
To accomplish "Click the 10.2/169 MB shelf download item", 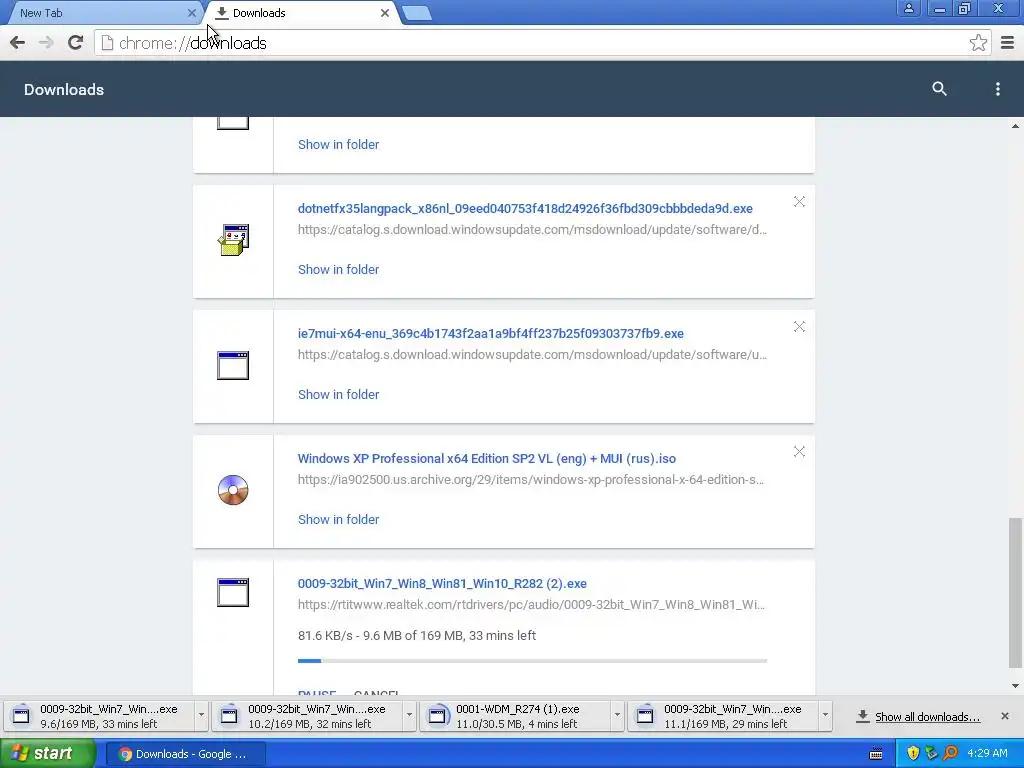I will 308,716.
